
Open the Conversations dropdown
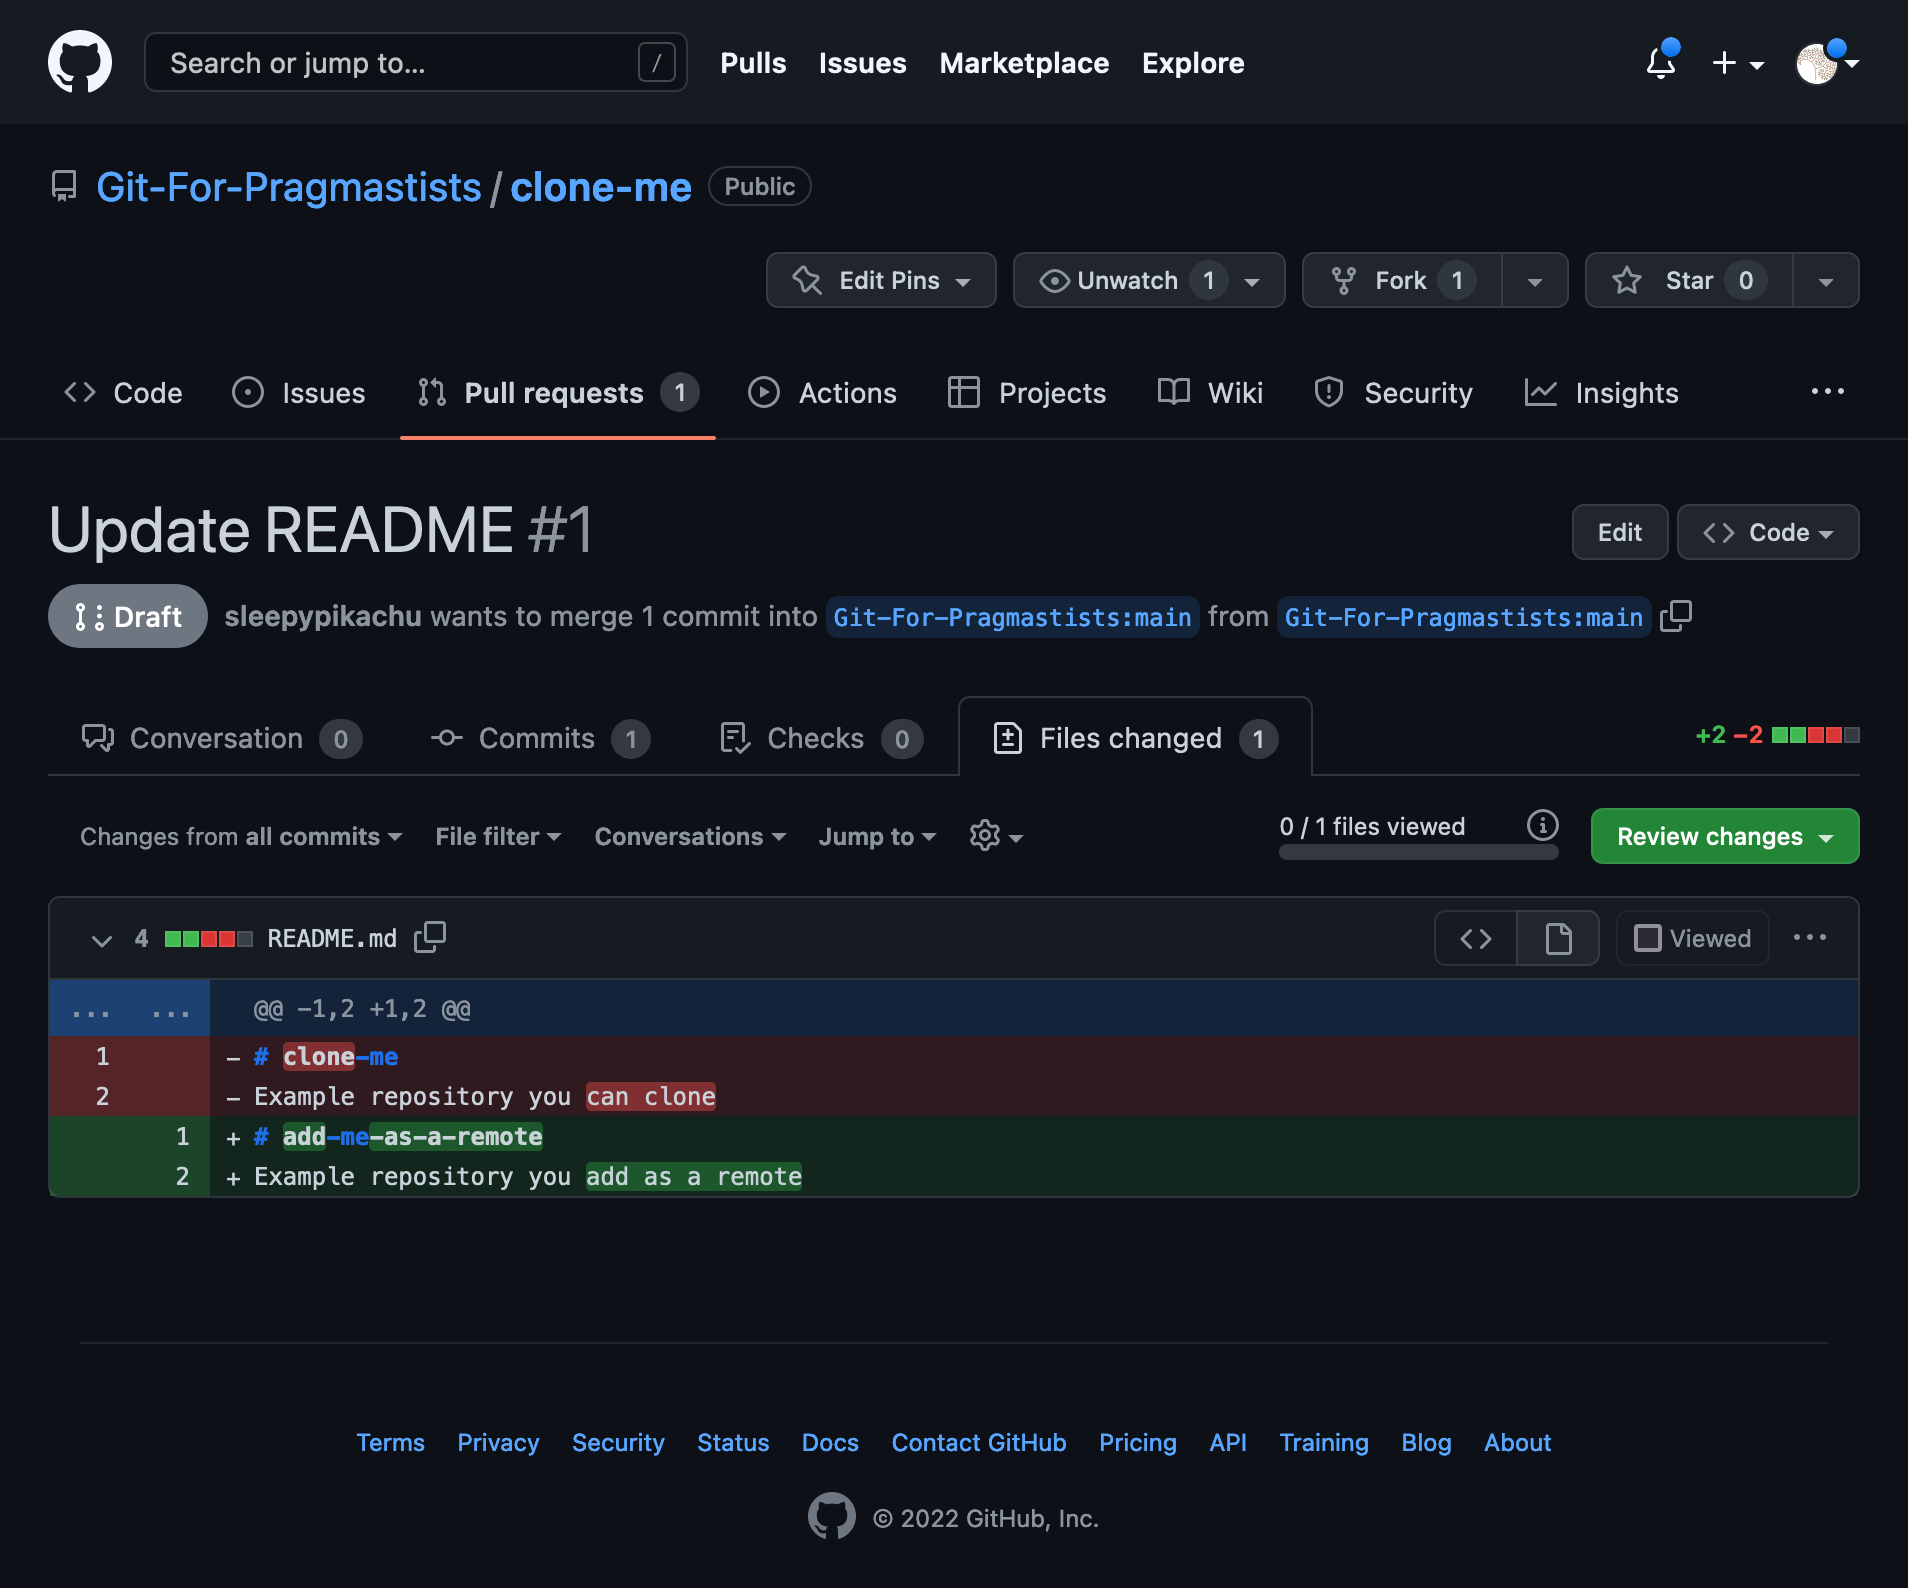[x=690, y=836]
